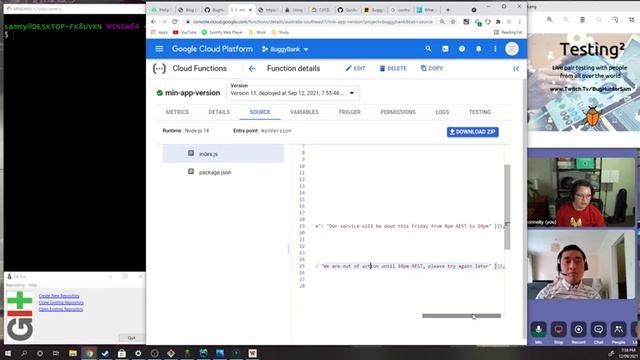Click the green plus icon in Git Gui
This screenshot has height=360, width=640.
pos(20,300)
